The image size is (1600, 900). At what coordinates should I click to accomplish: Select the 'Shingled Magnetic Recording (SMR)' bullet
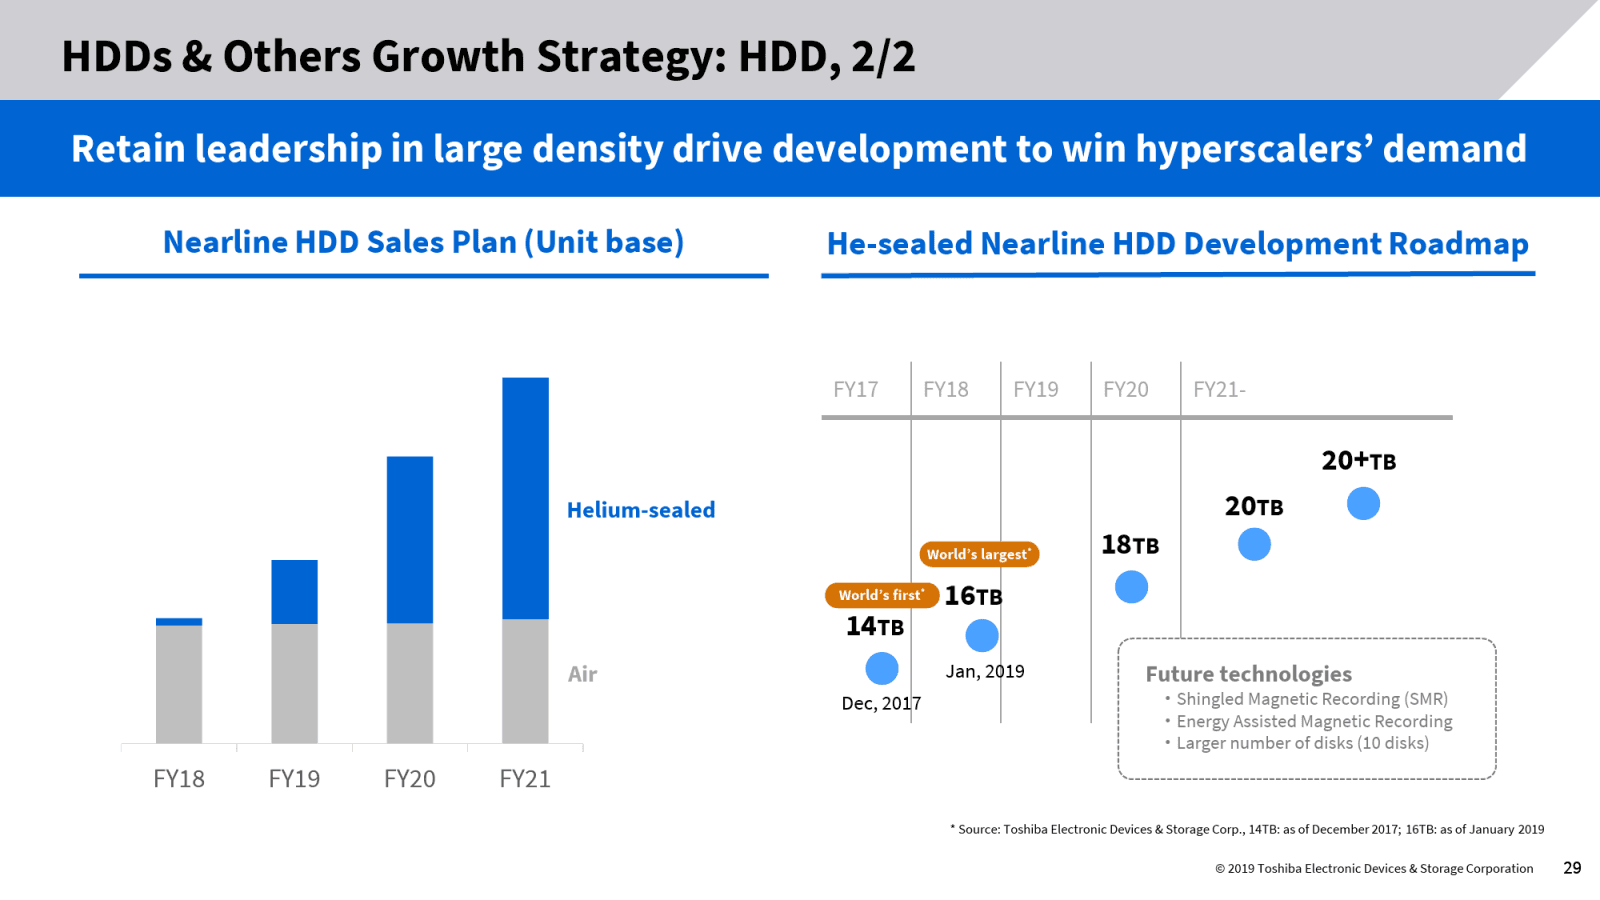point(1312,699)
